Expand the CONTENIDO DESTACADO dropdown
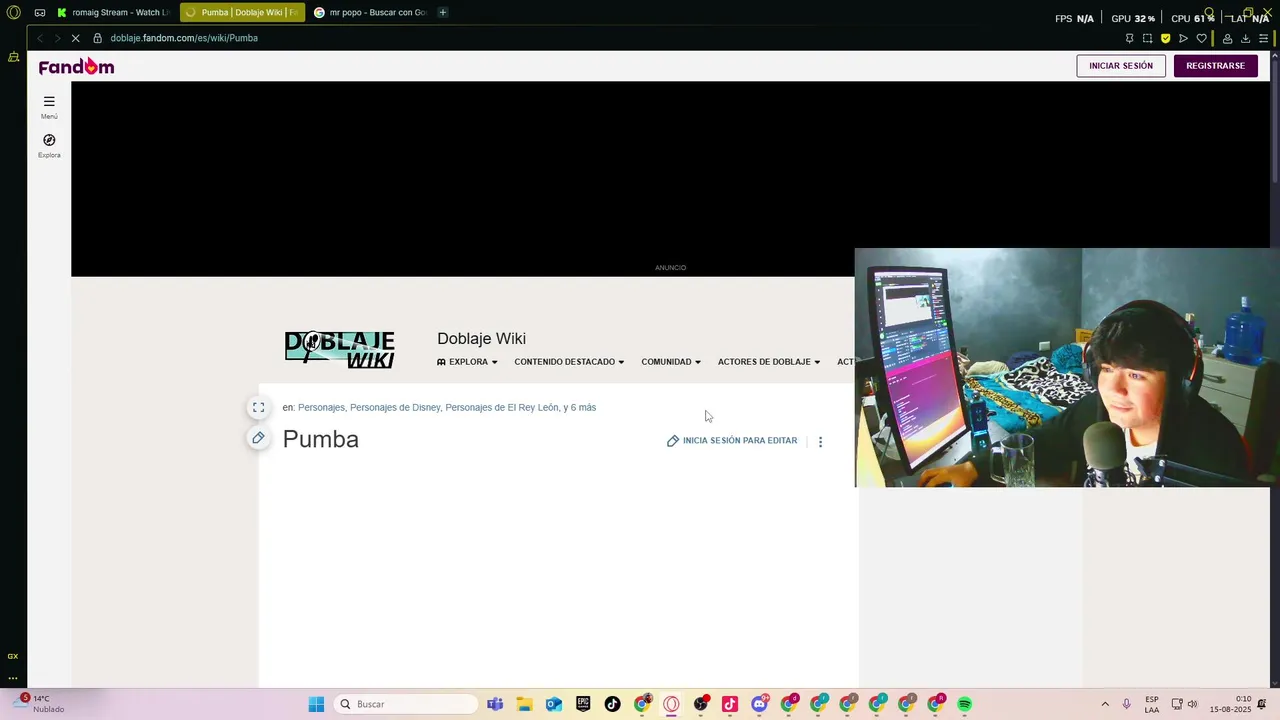 pos(569,362)
